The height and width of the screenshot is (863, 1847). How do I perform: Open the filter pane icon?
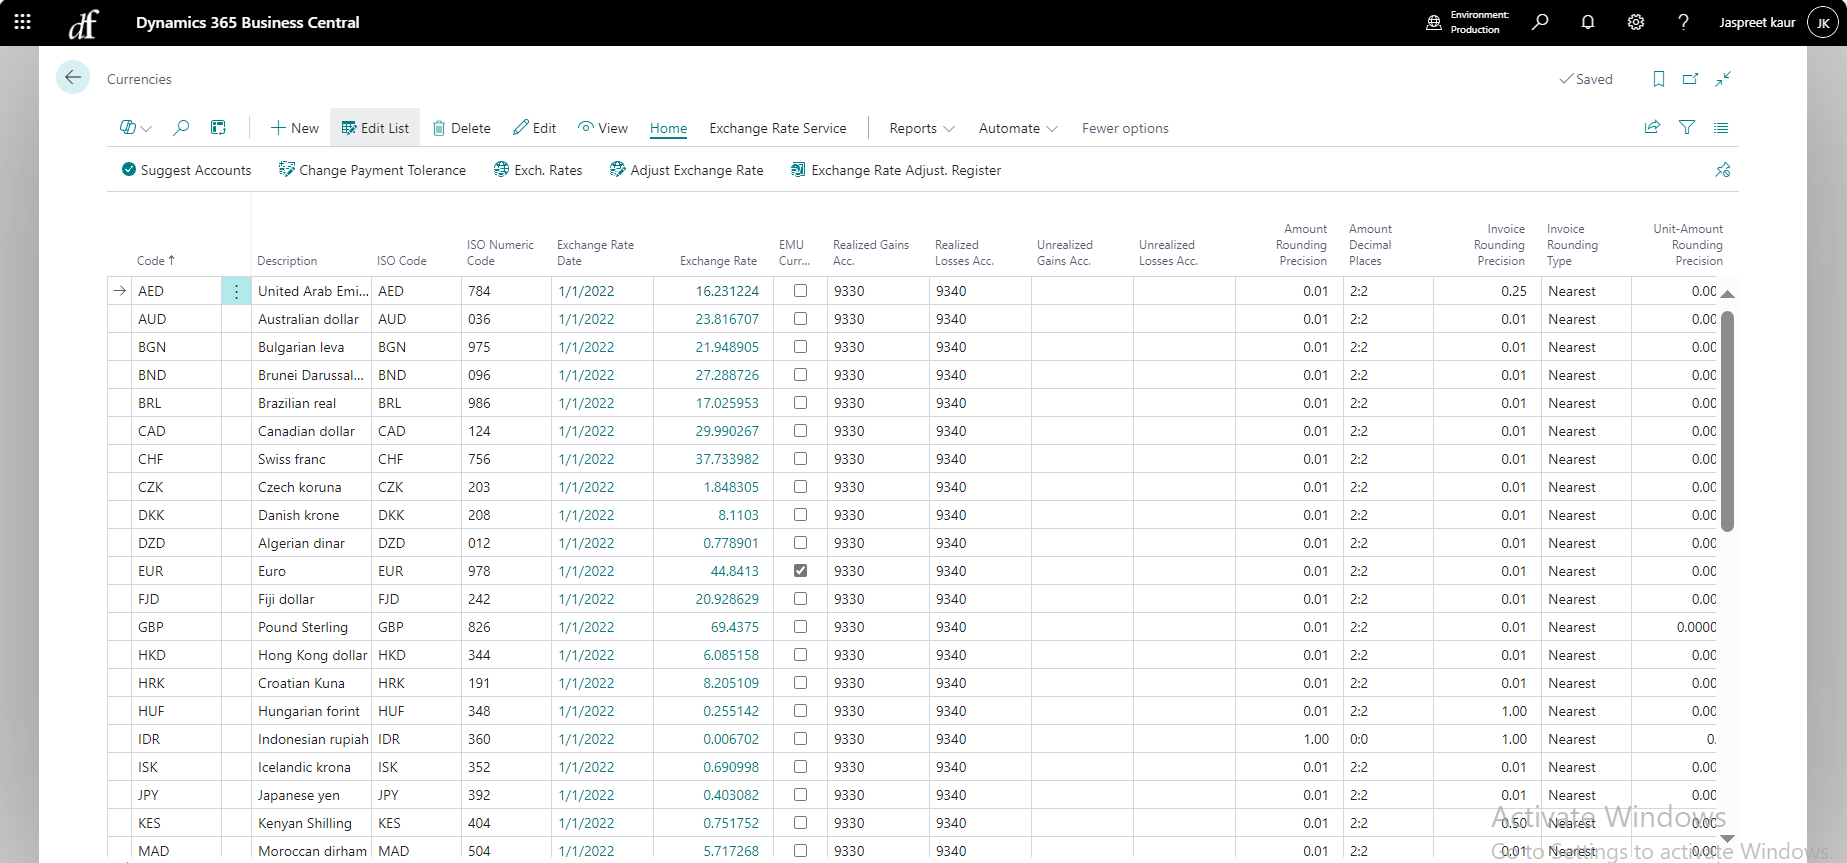(x=1687, y=128)
